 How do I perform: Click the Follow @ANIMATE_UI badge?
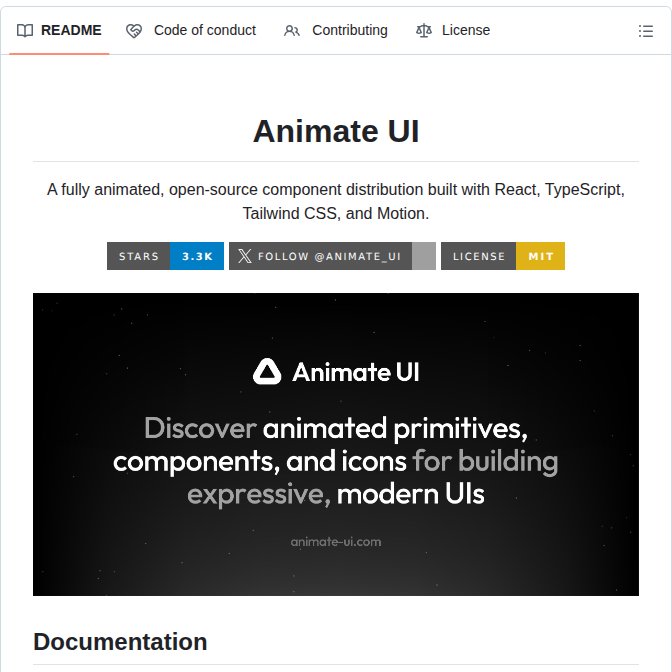point(332,256)
